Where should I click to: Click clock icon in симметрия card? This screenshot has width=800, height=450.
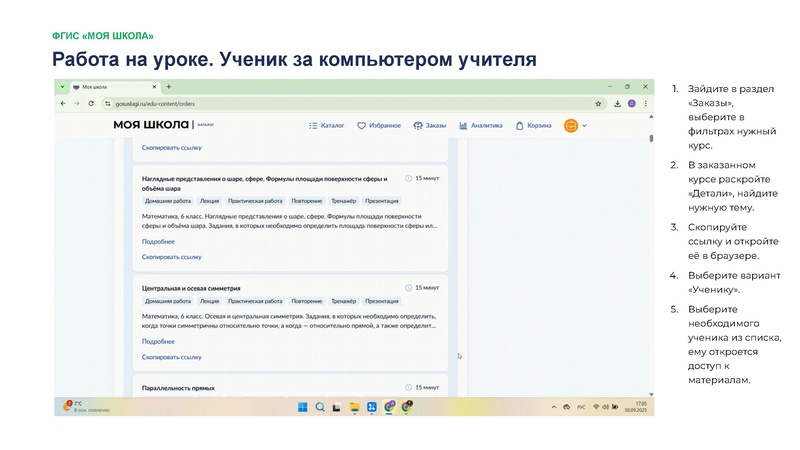408,288
